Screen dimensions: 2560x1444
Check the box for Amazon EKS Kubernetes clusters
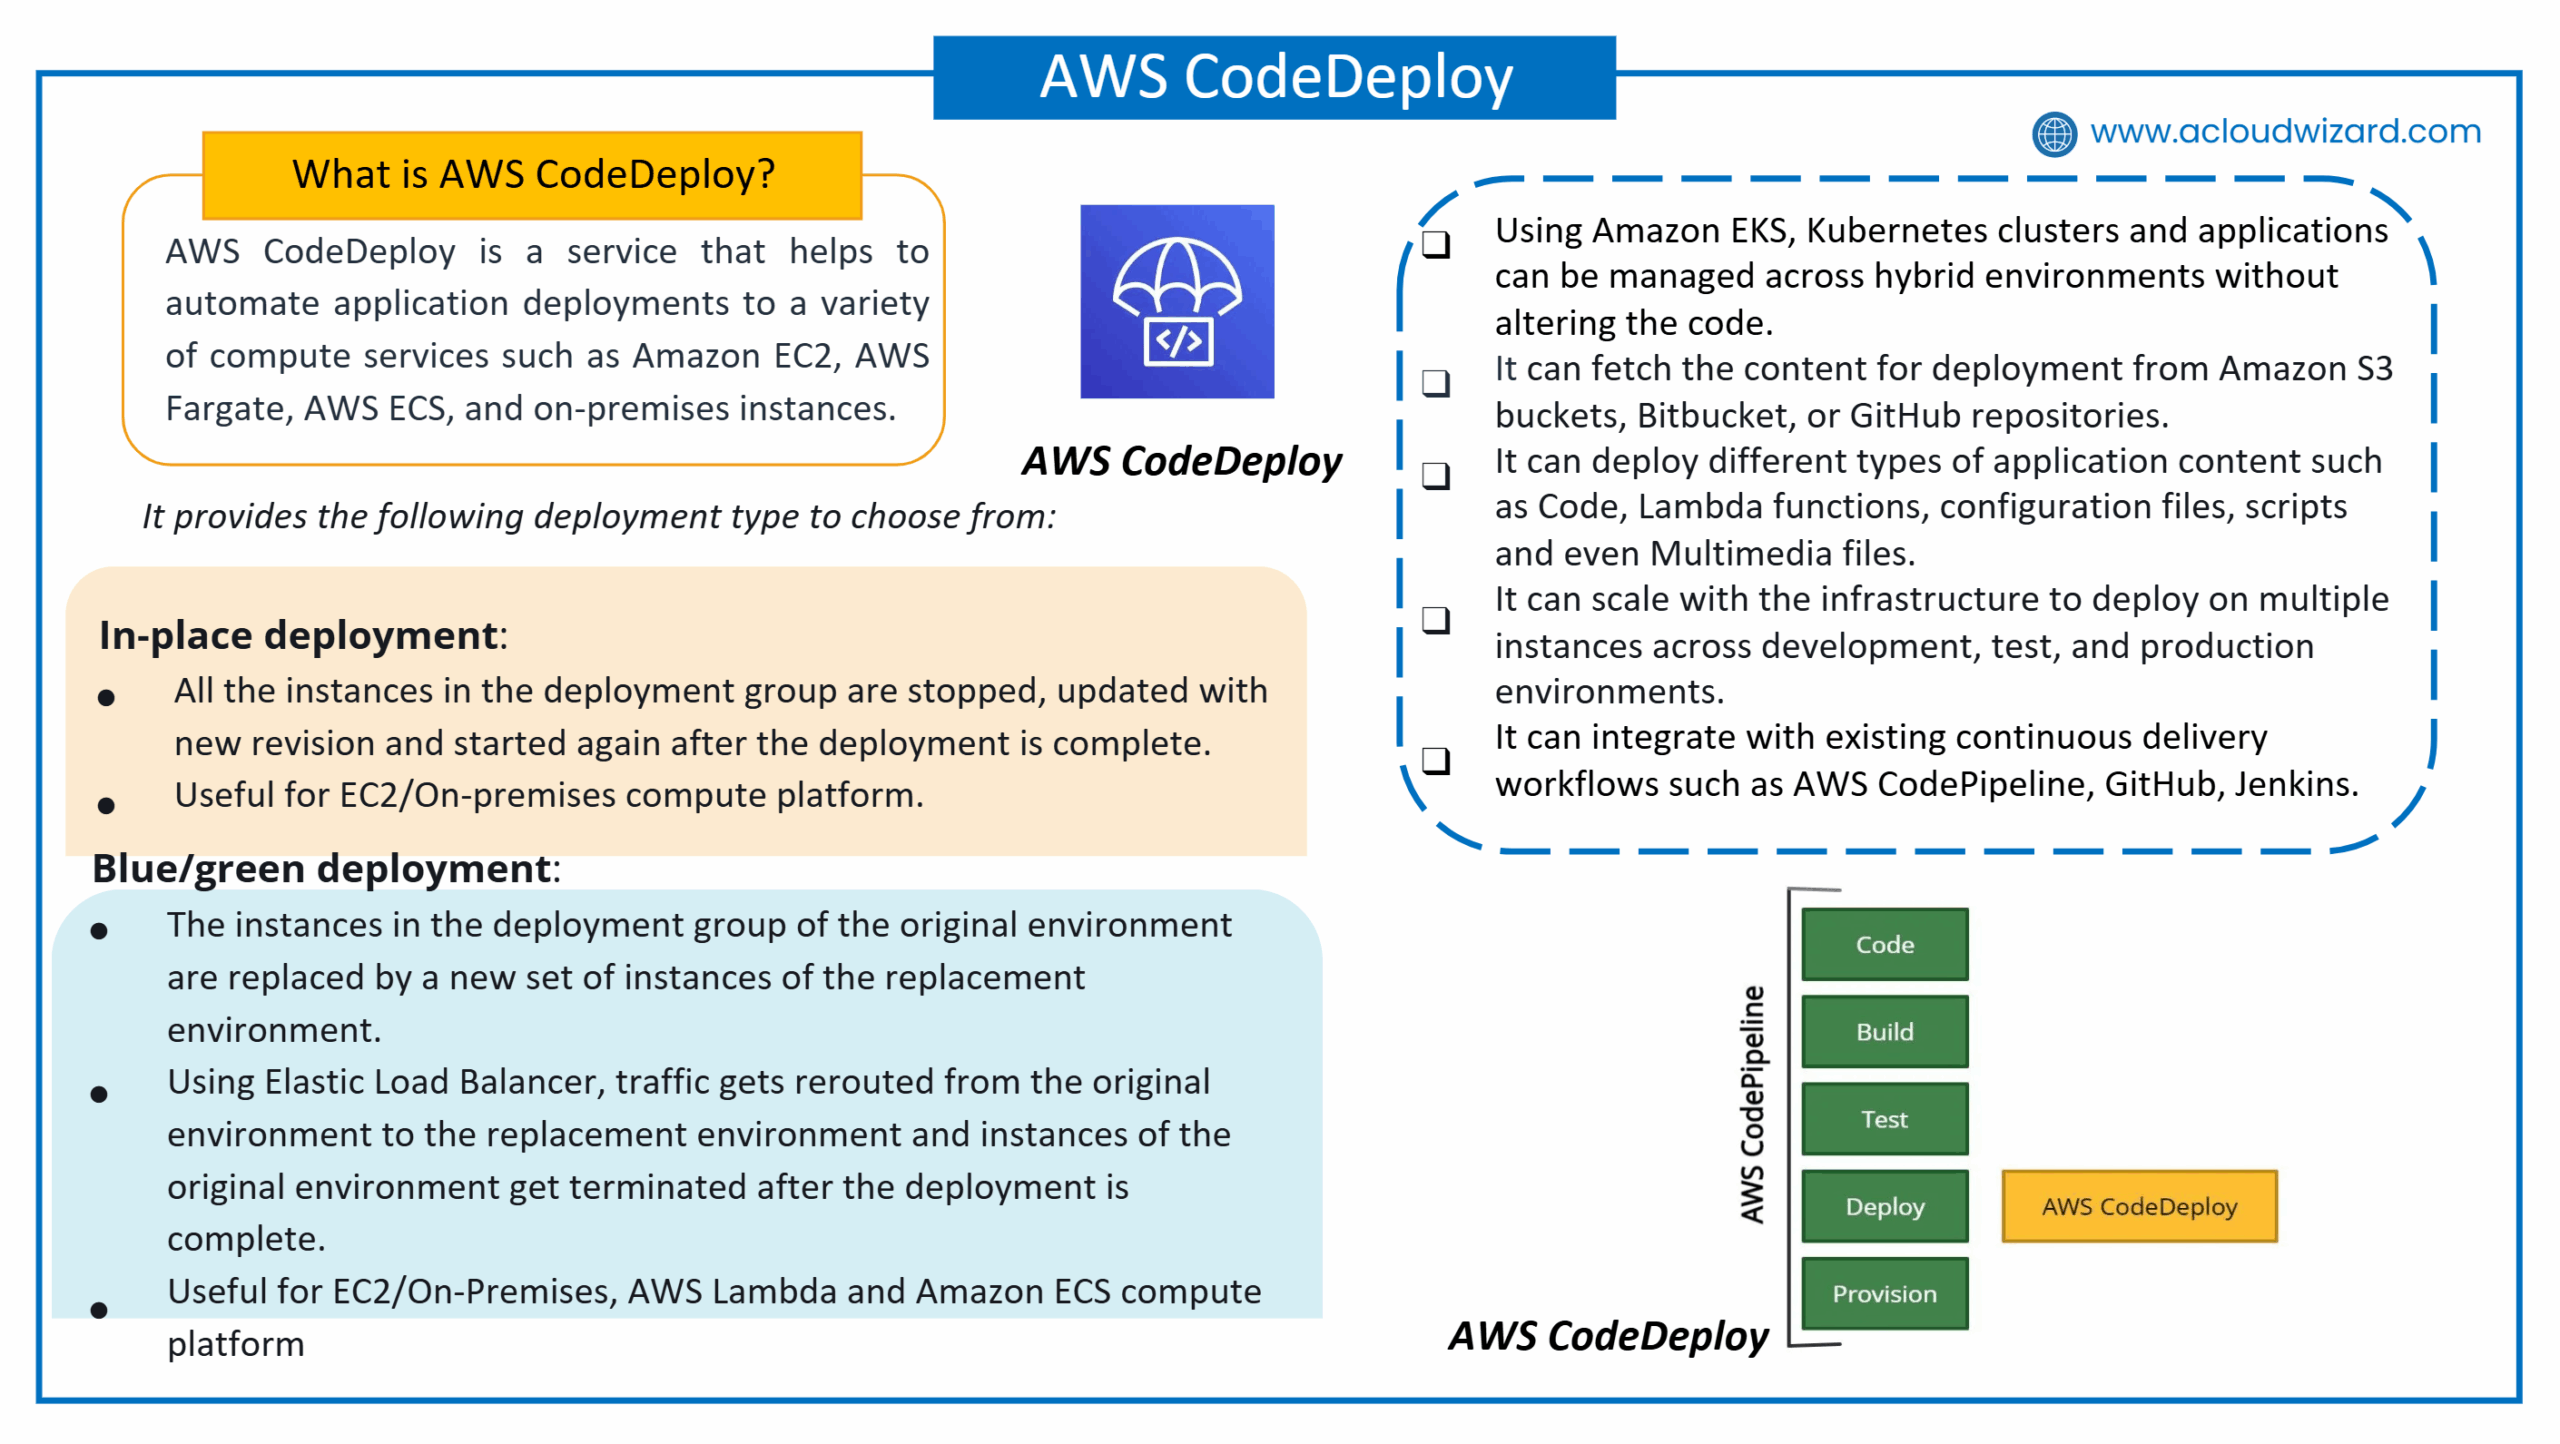(x=1436, y=244)
